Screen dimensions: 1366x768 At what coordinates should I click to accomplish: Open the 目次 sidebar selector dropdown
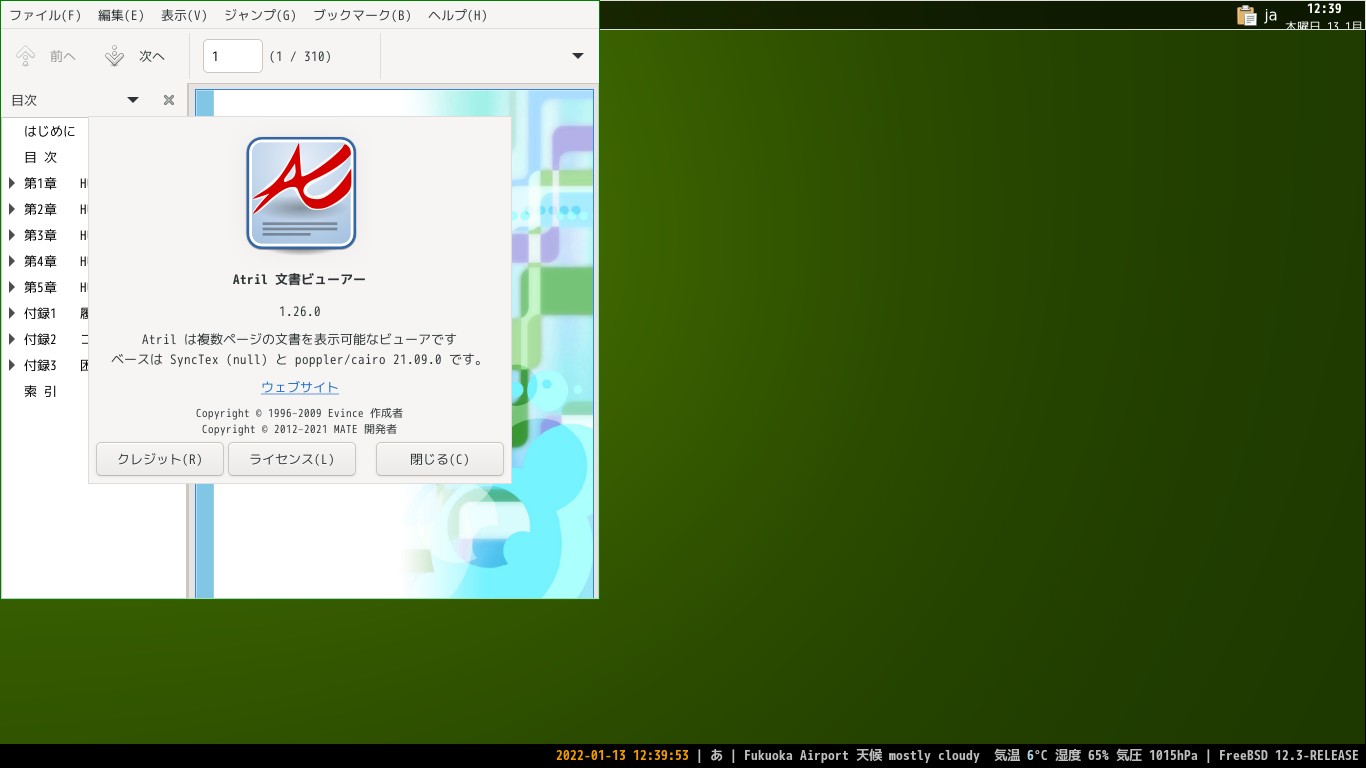click(x=133, y=100)
